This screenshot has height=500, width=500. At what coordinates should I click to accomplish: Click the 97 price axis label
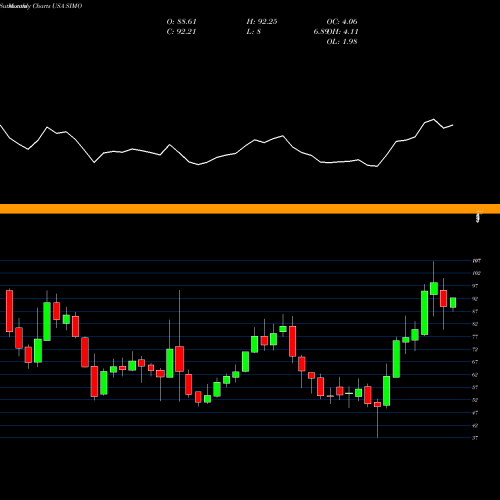click(475, 286)
